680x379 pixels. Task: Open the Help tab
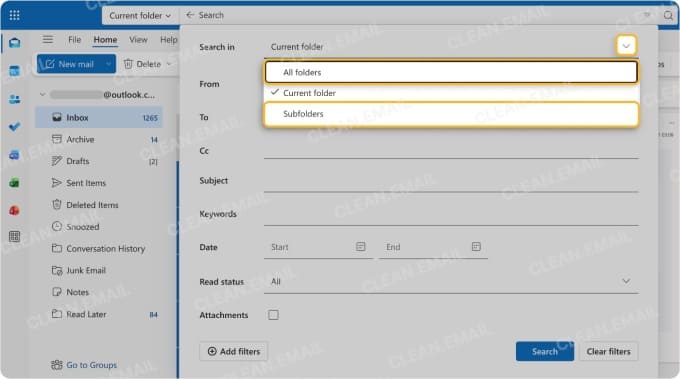tap(169, 39)
